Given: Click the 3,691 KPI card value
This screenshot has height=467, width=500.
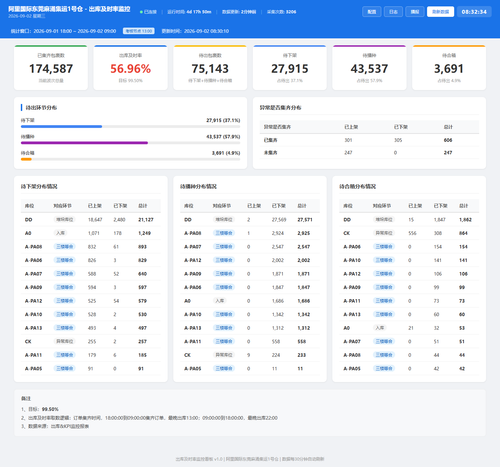Looking at the screenshot, I should tap(449, 69).
